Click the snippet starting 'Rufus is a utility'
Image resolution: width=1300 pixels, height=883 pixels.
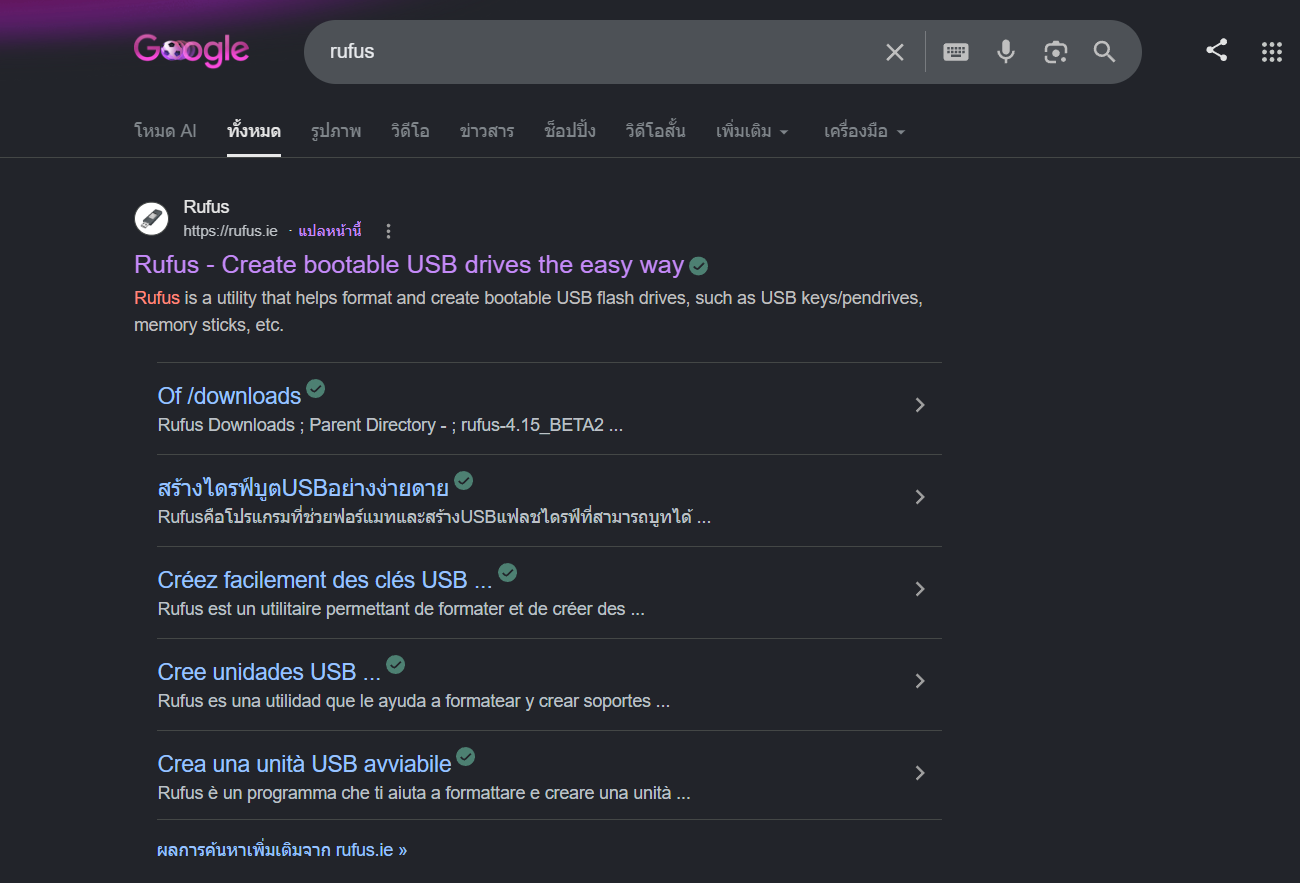tap(528, 311)
